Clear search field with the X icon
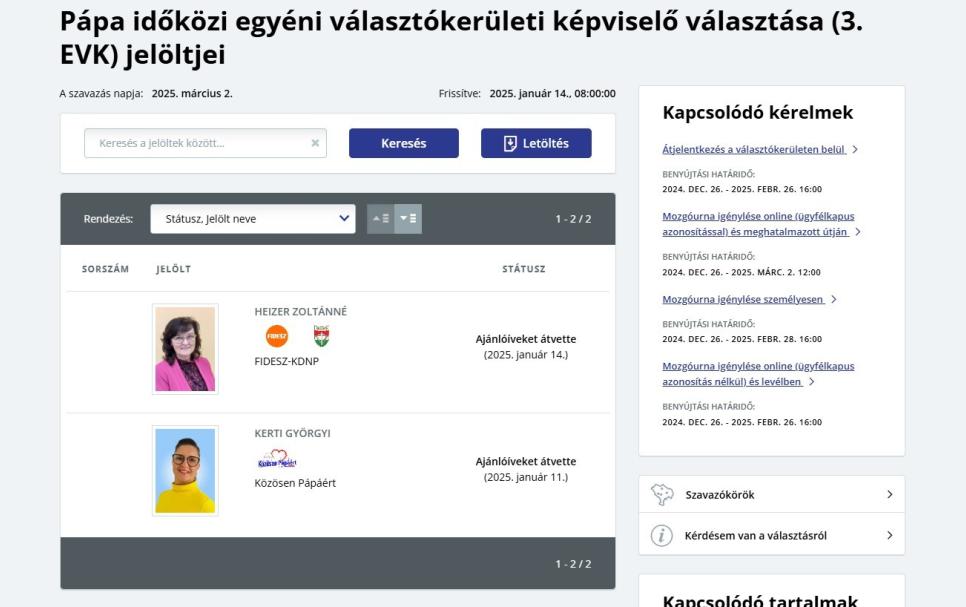The width and height of the screenshot is (966, 607). pos(315,143)
